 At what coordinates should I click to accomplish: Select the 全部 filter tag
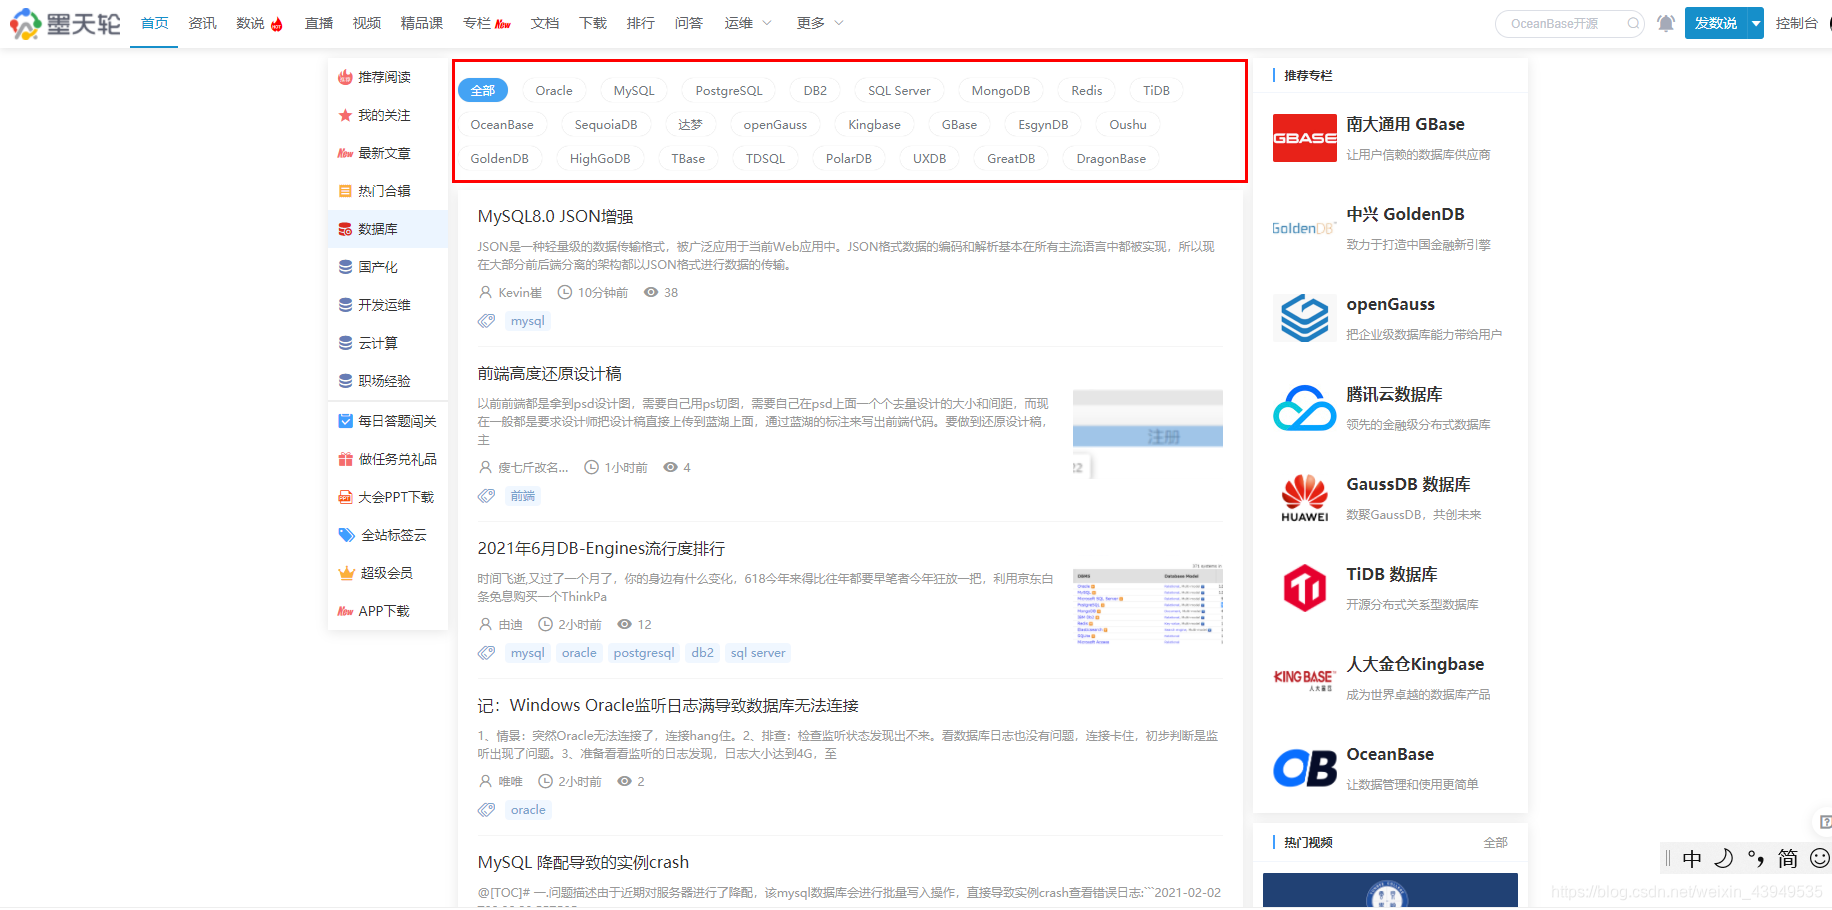point(483,91)
